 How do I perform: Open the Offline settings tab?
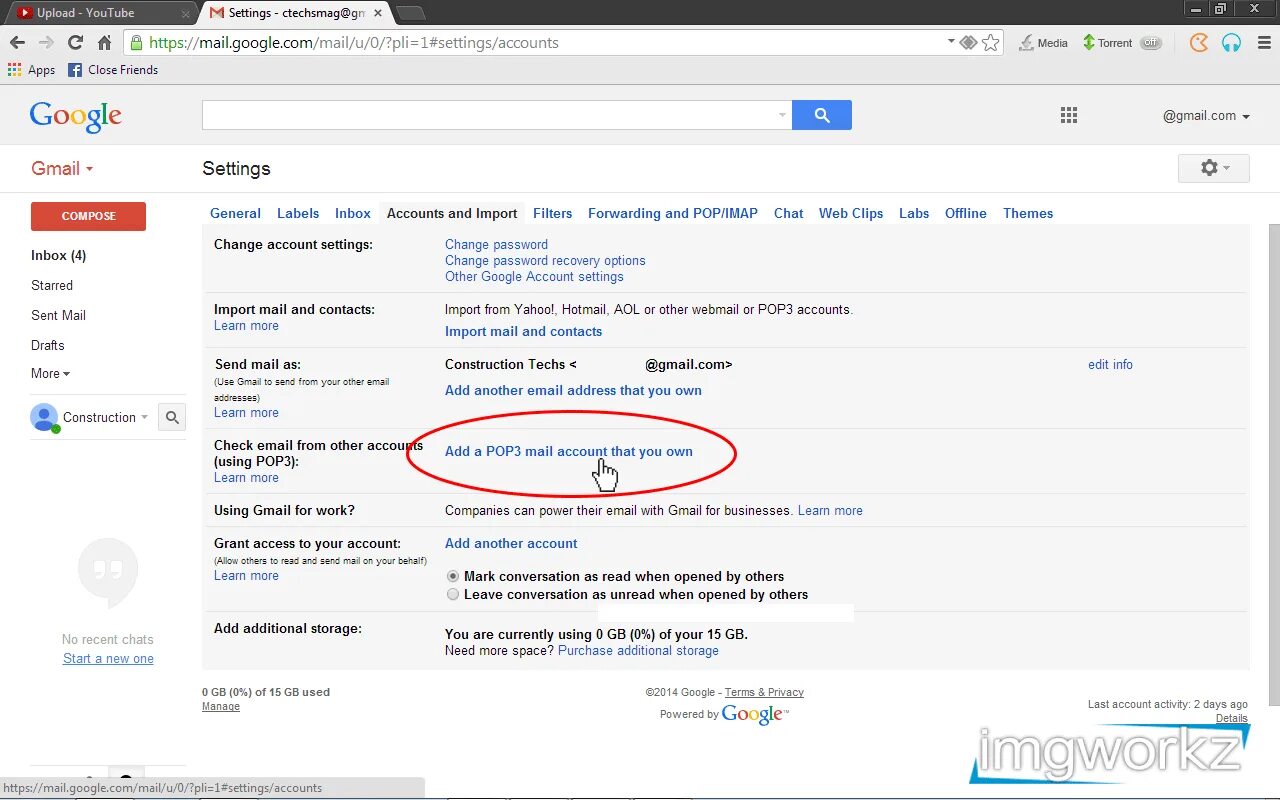966,214
